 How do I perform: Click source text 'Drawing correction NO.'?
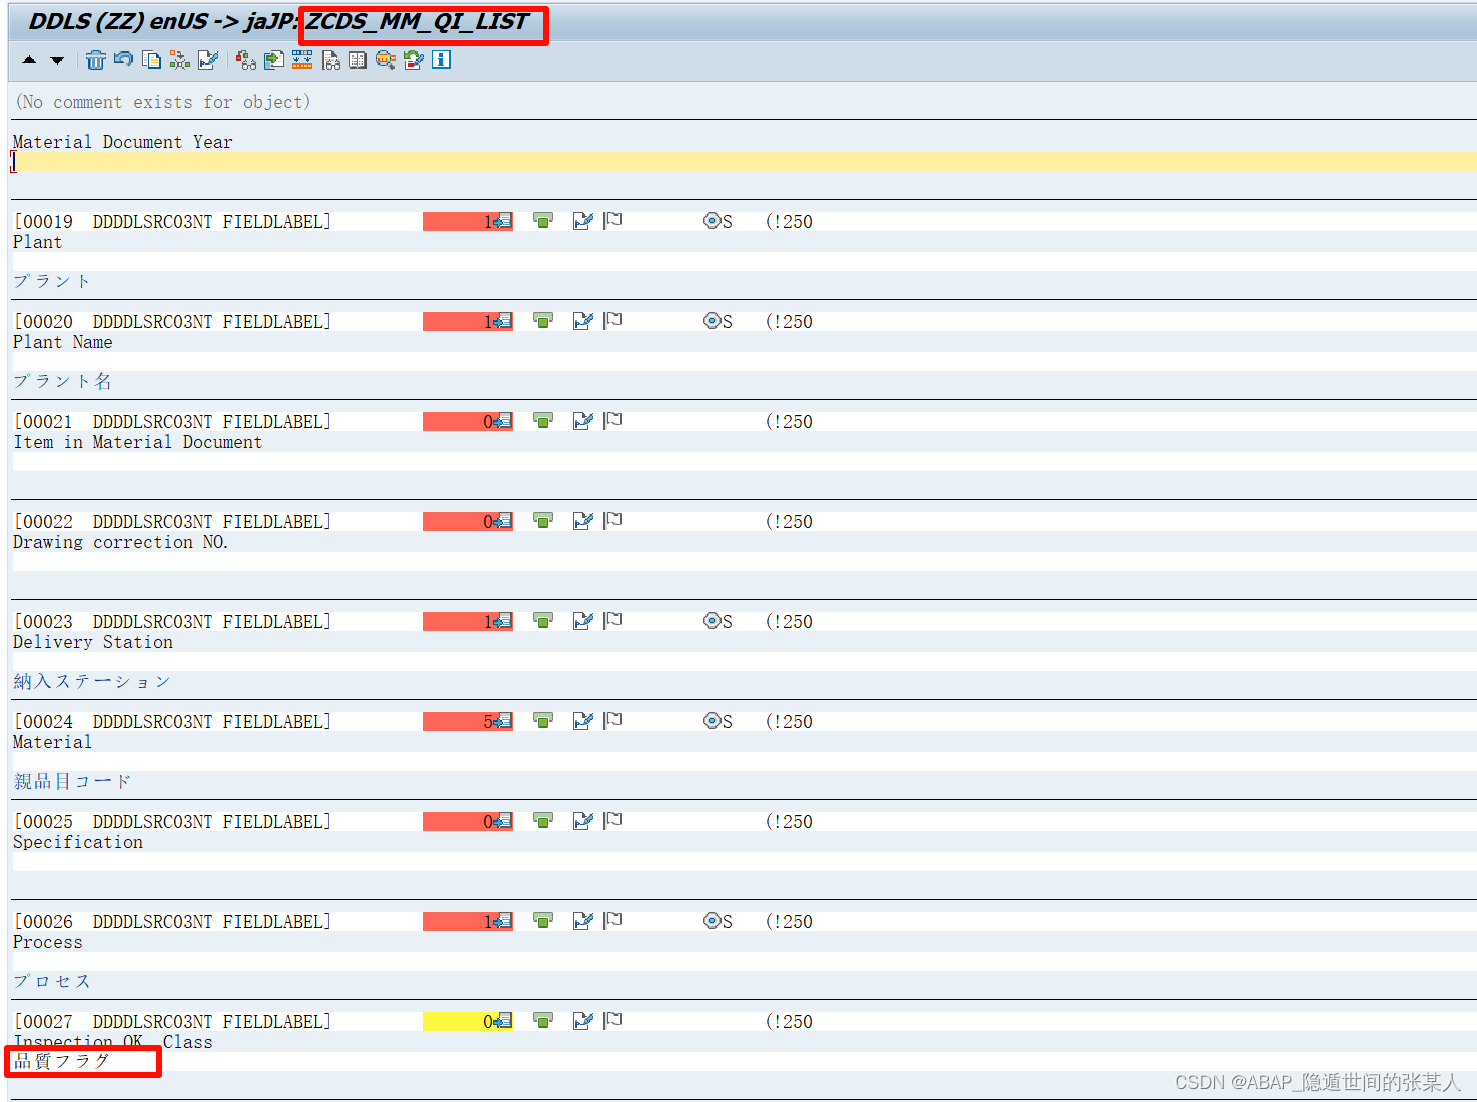point(121,542)
